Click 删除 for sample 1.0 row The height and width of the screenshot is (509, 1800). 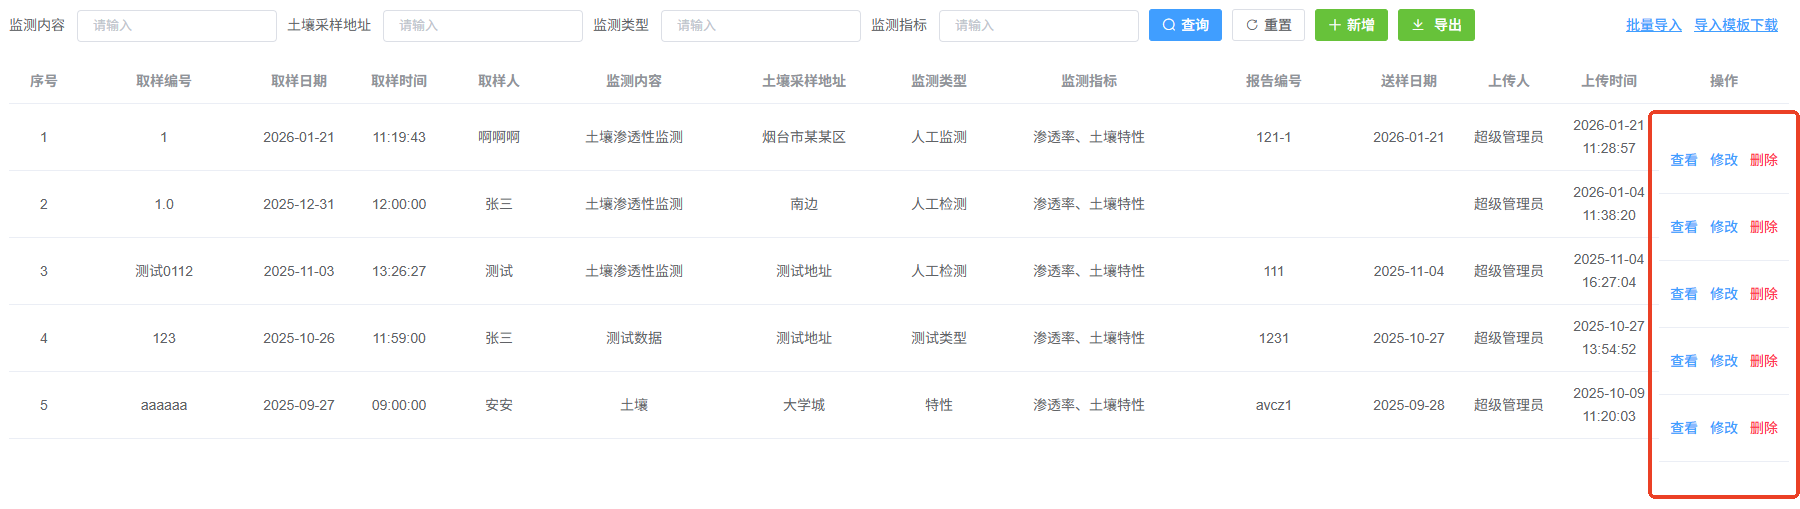(1764, 227)
